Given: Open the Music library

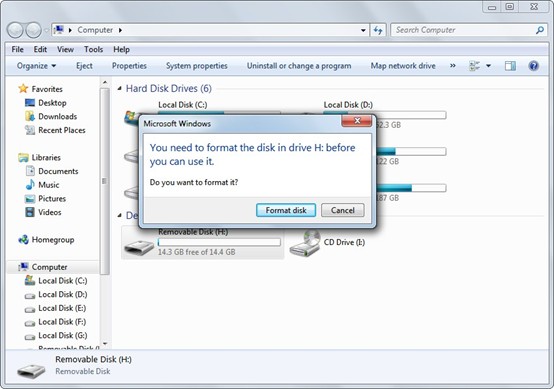Looking at the screenshot, I should (x=48, y=185).
